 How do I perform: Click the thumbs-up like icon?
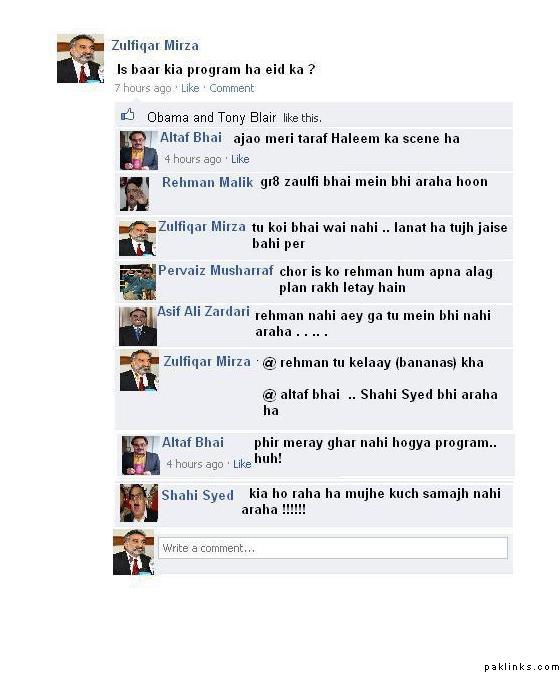pyautogui.click(x=127, y=115)
